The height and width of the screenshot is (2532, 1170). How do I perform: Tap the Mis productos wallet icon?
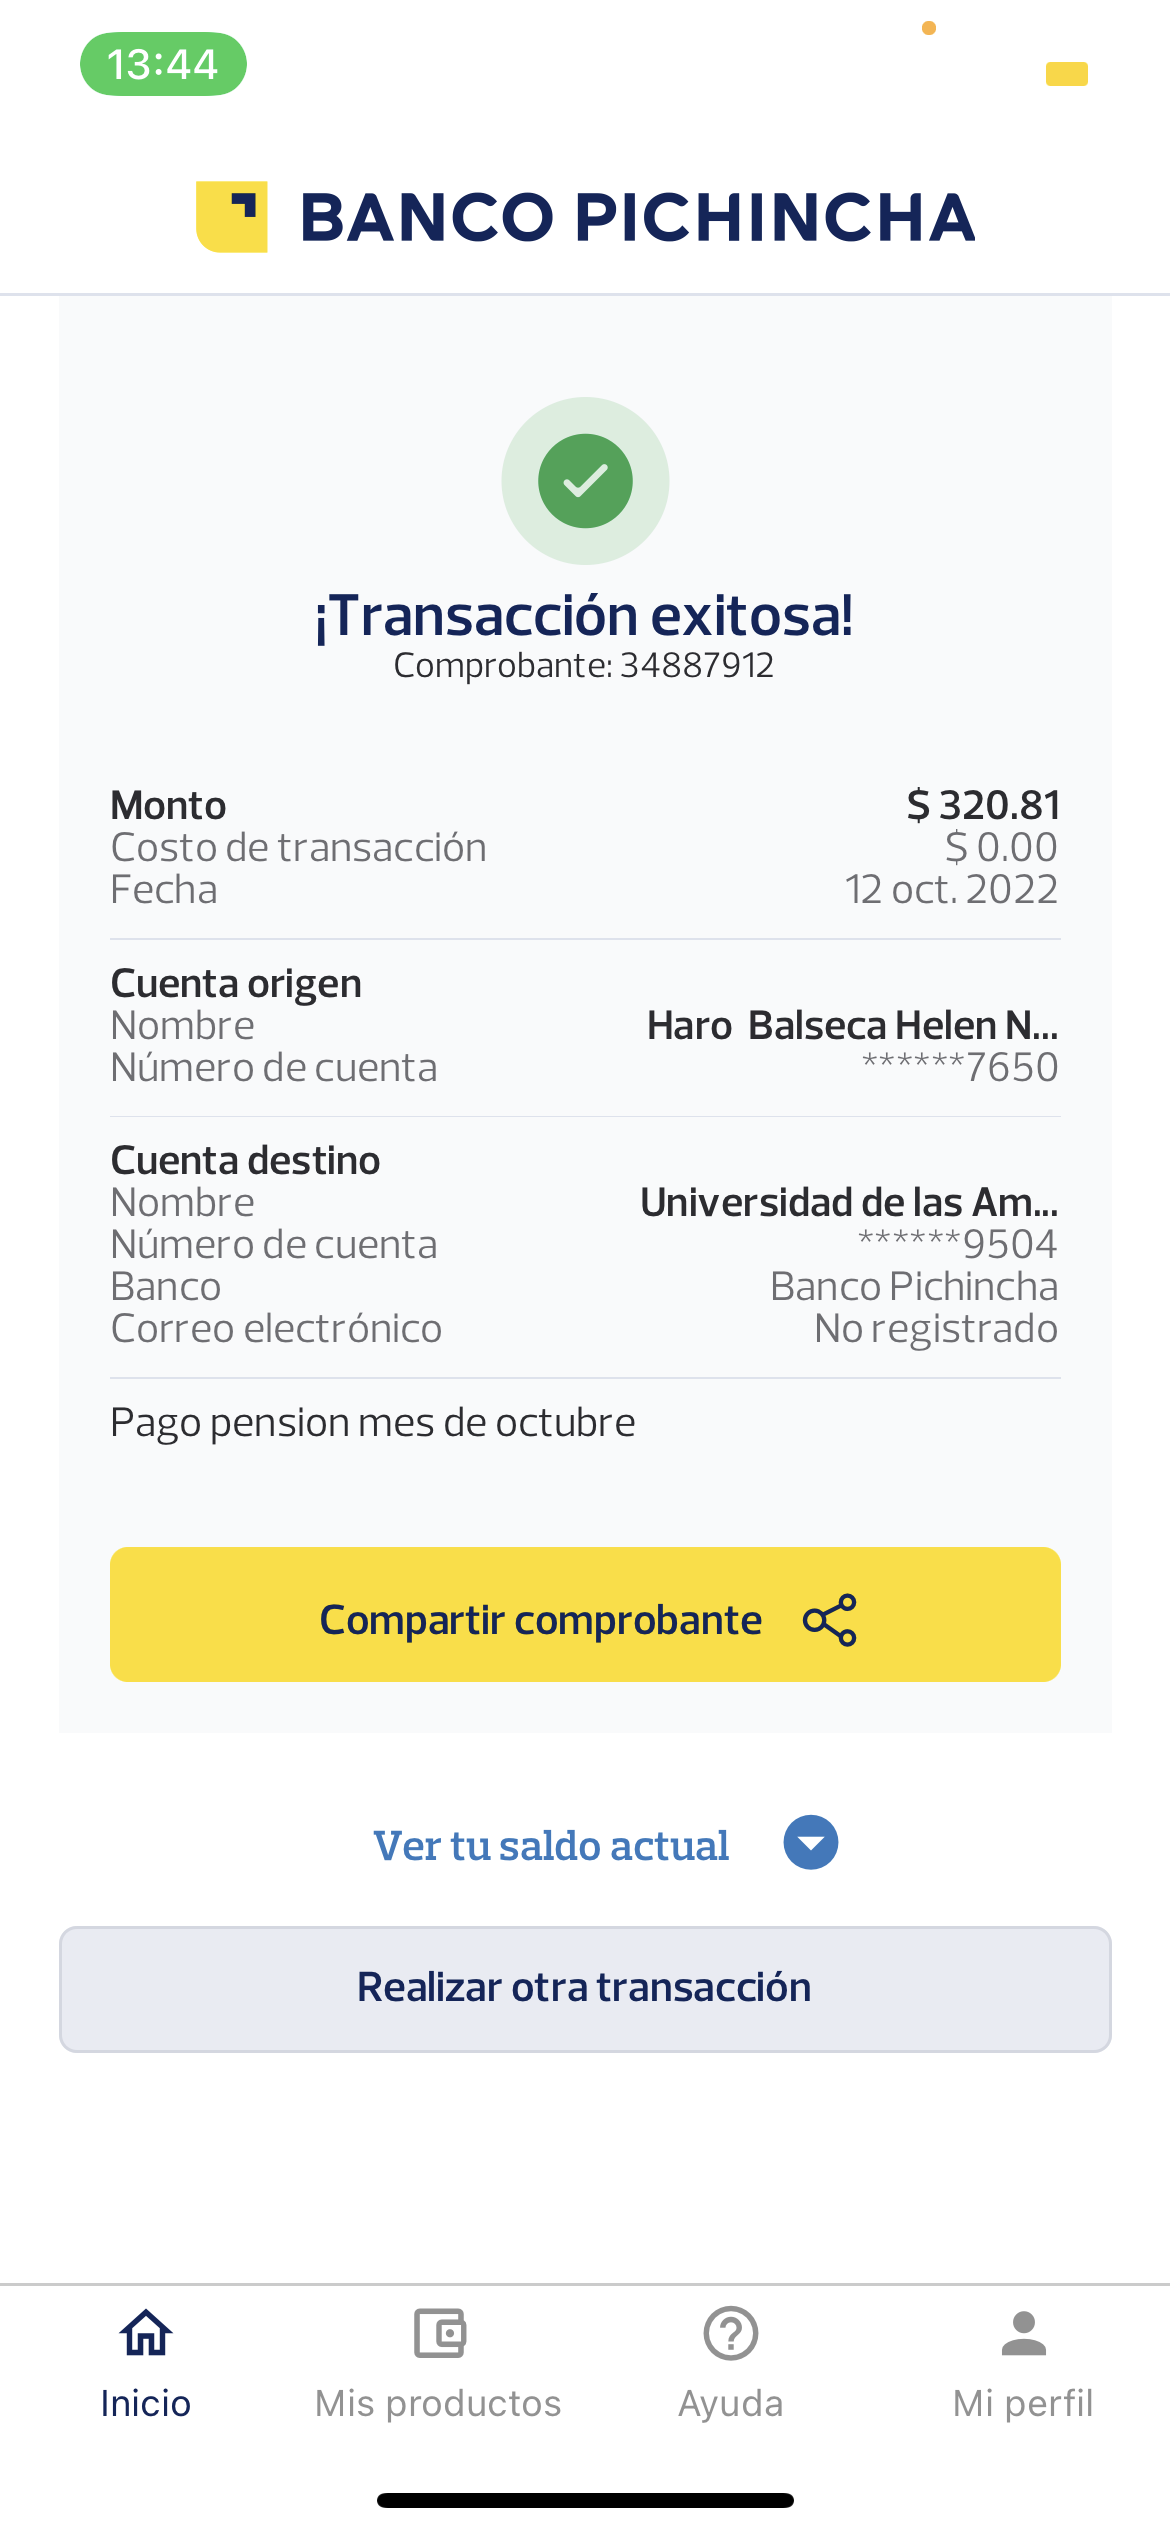pos(439,2334)
